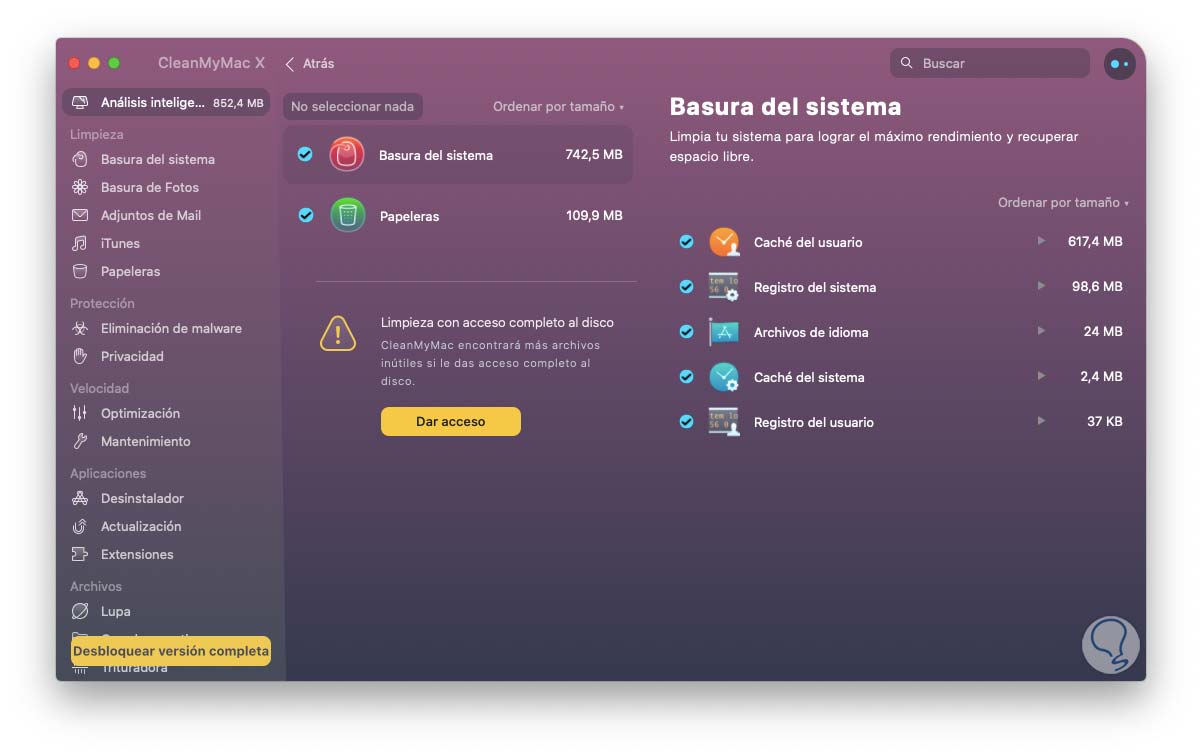This screenshot has height=755, width=1202.
Task: Select Basura de Fotos label in sidebar
Action: coord(150,187)
